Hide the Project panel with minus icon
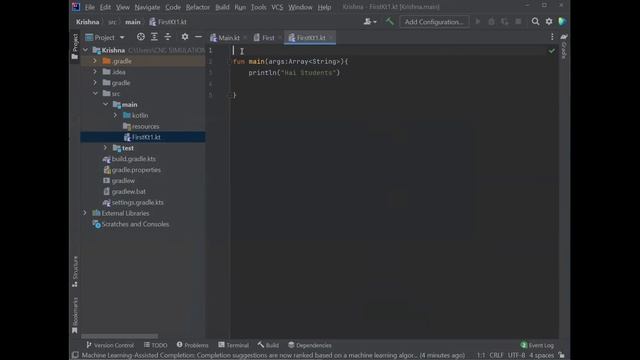 (x=198, y=37)
